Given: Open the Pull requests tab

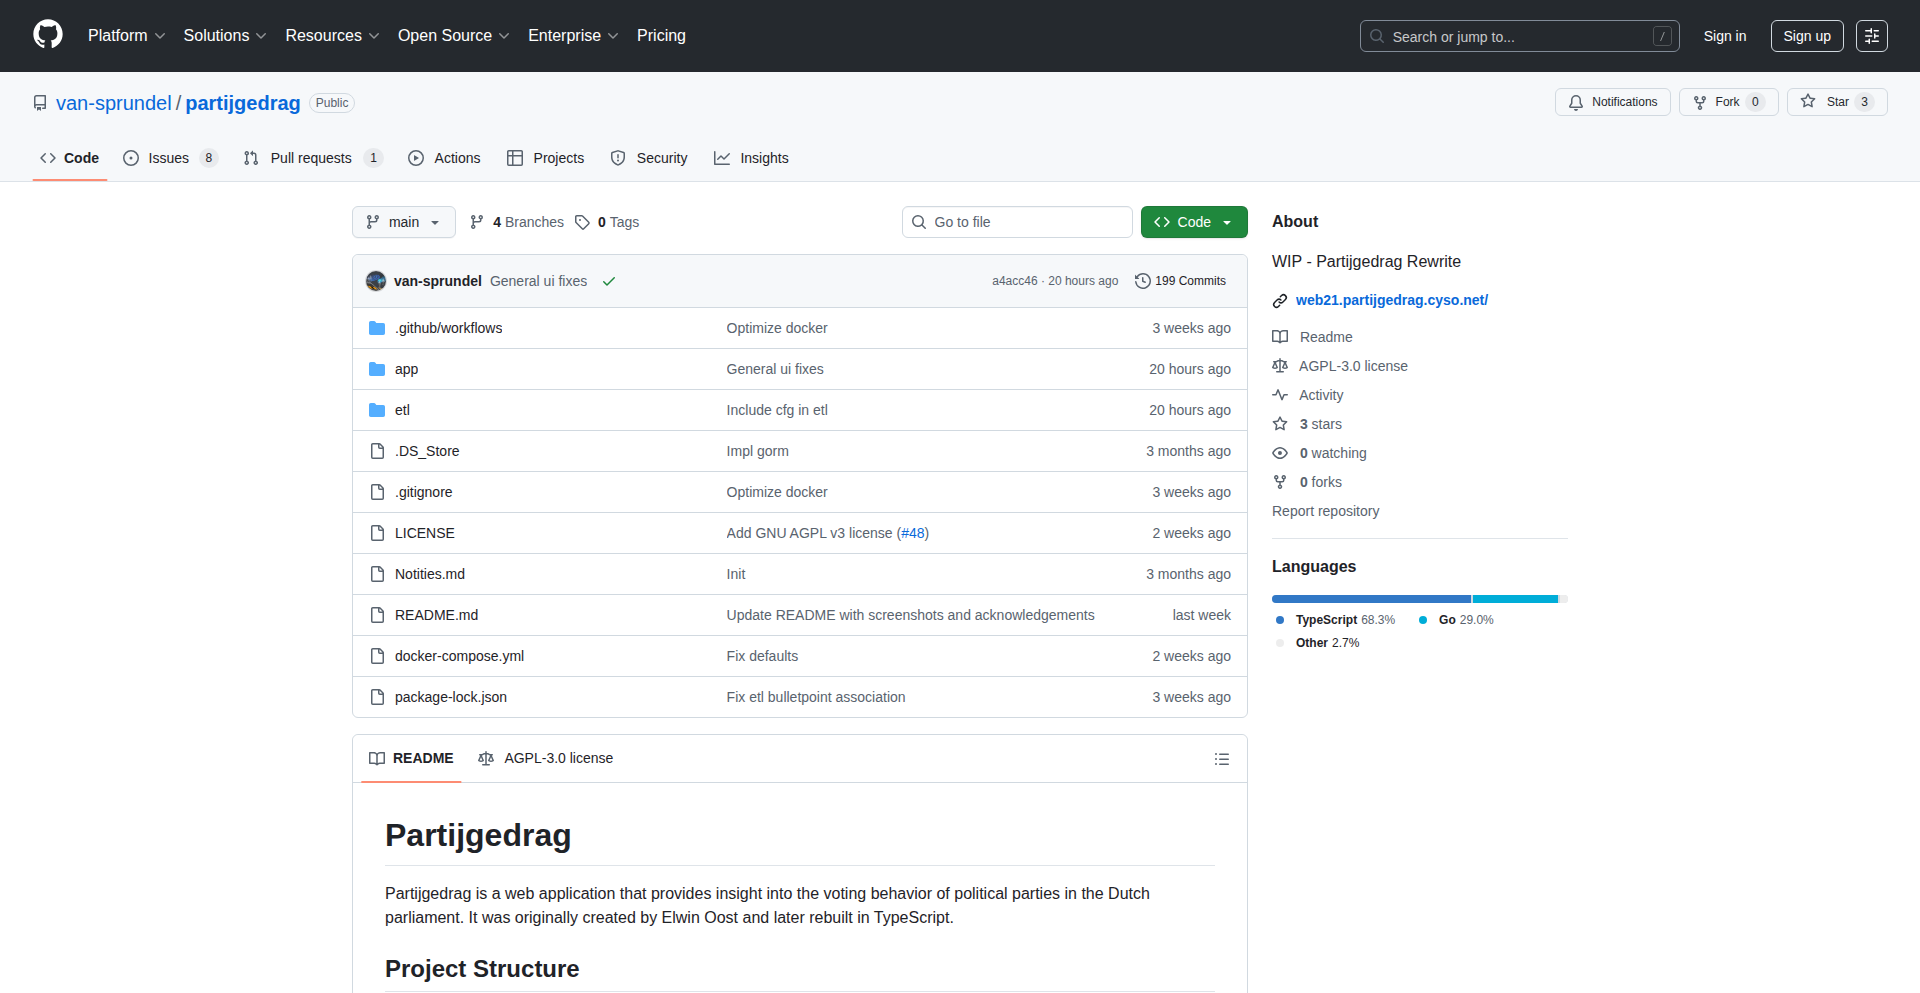Looking at the screenshot, I should pos(311,158).
